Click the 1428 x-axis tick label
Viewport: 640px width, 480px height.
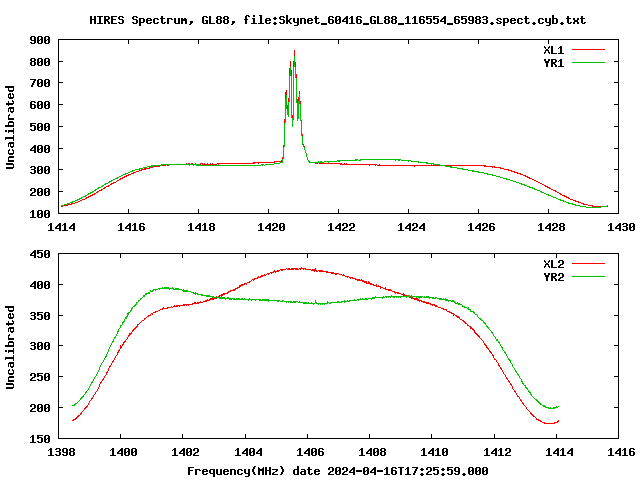point(551,227)
